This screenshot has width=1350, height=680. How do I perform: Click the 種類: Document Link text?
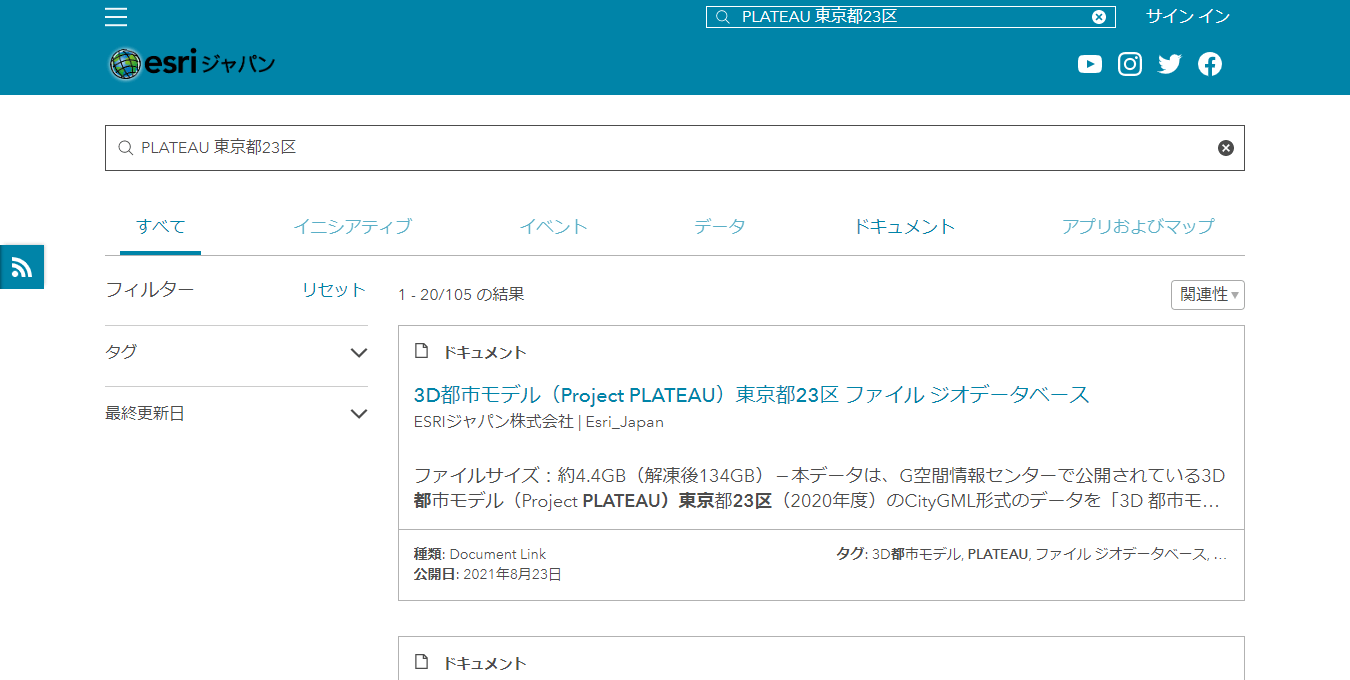[x=480, y=554]
